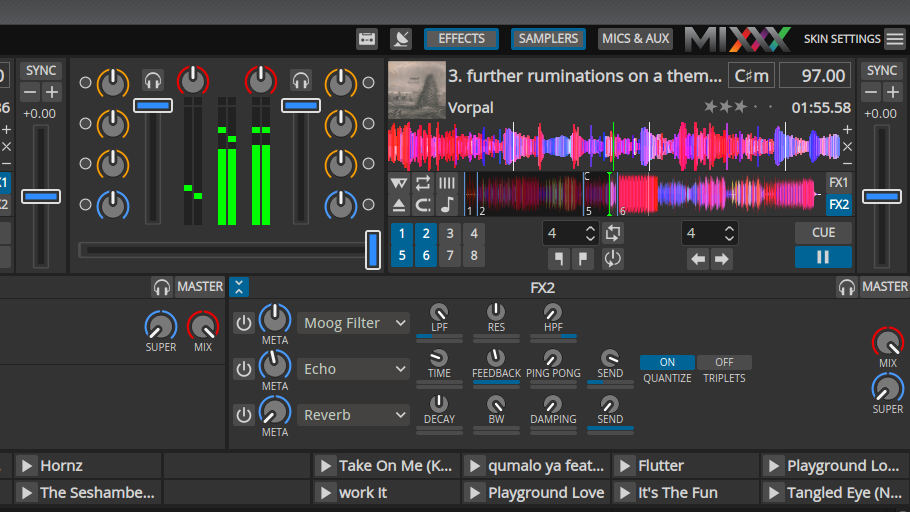Toggle the Echo QUANTIZE ON button

coord(667,362)
